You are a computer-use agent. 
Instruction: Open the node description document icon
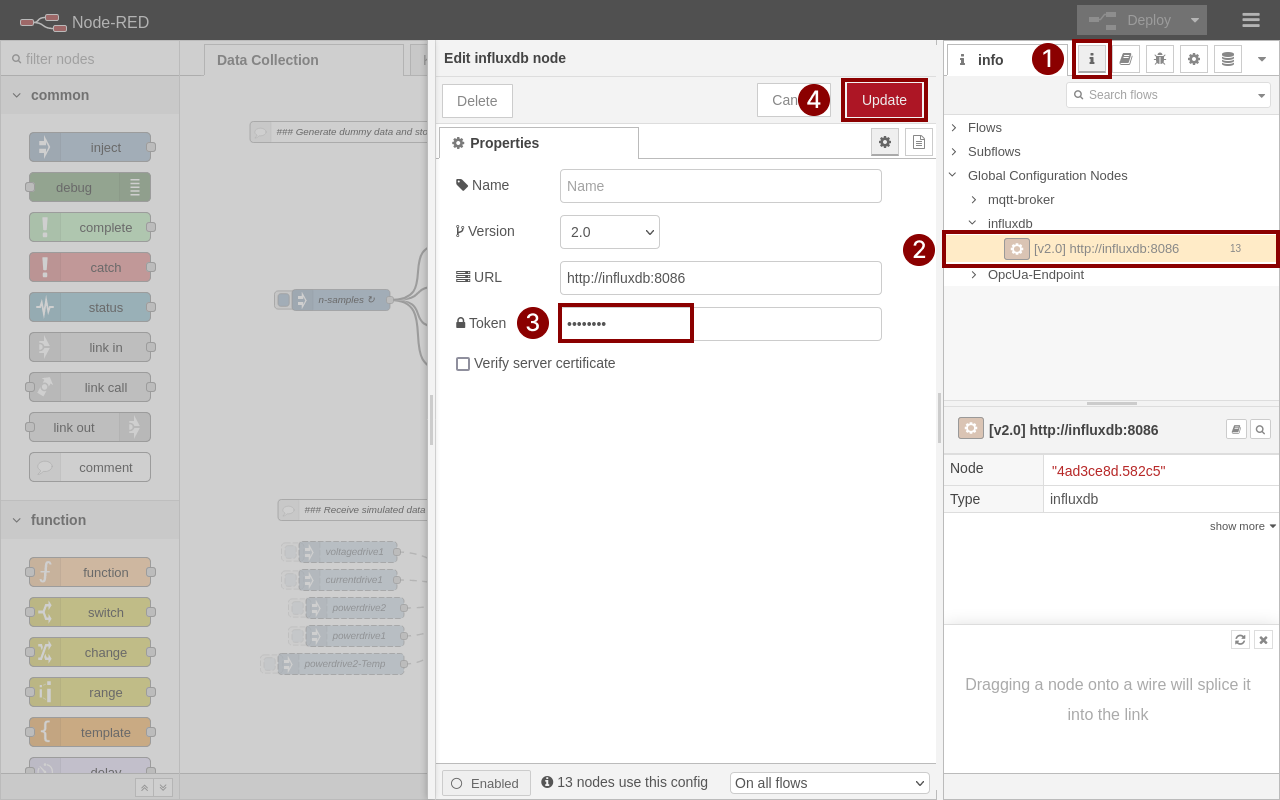(918, 142)
